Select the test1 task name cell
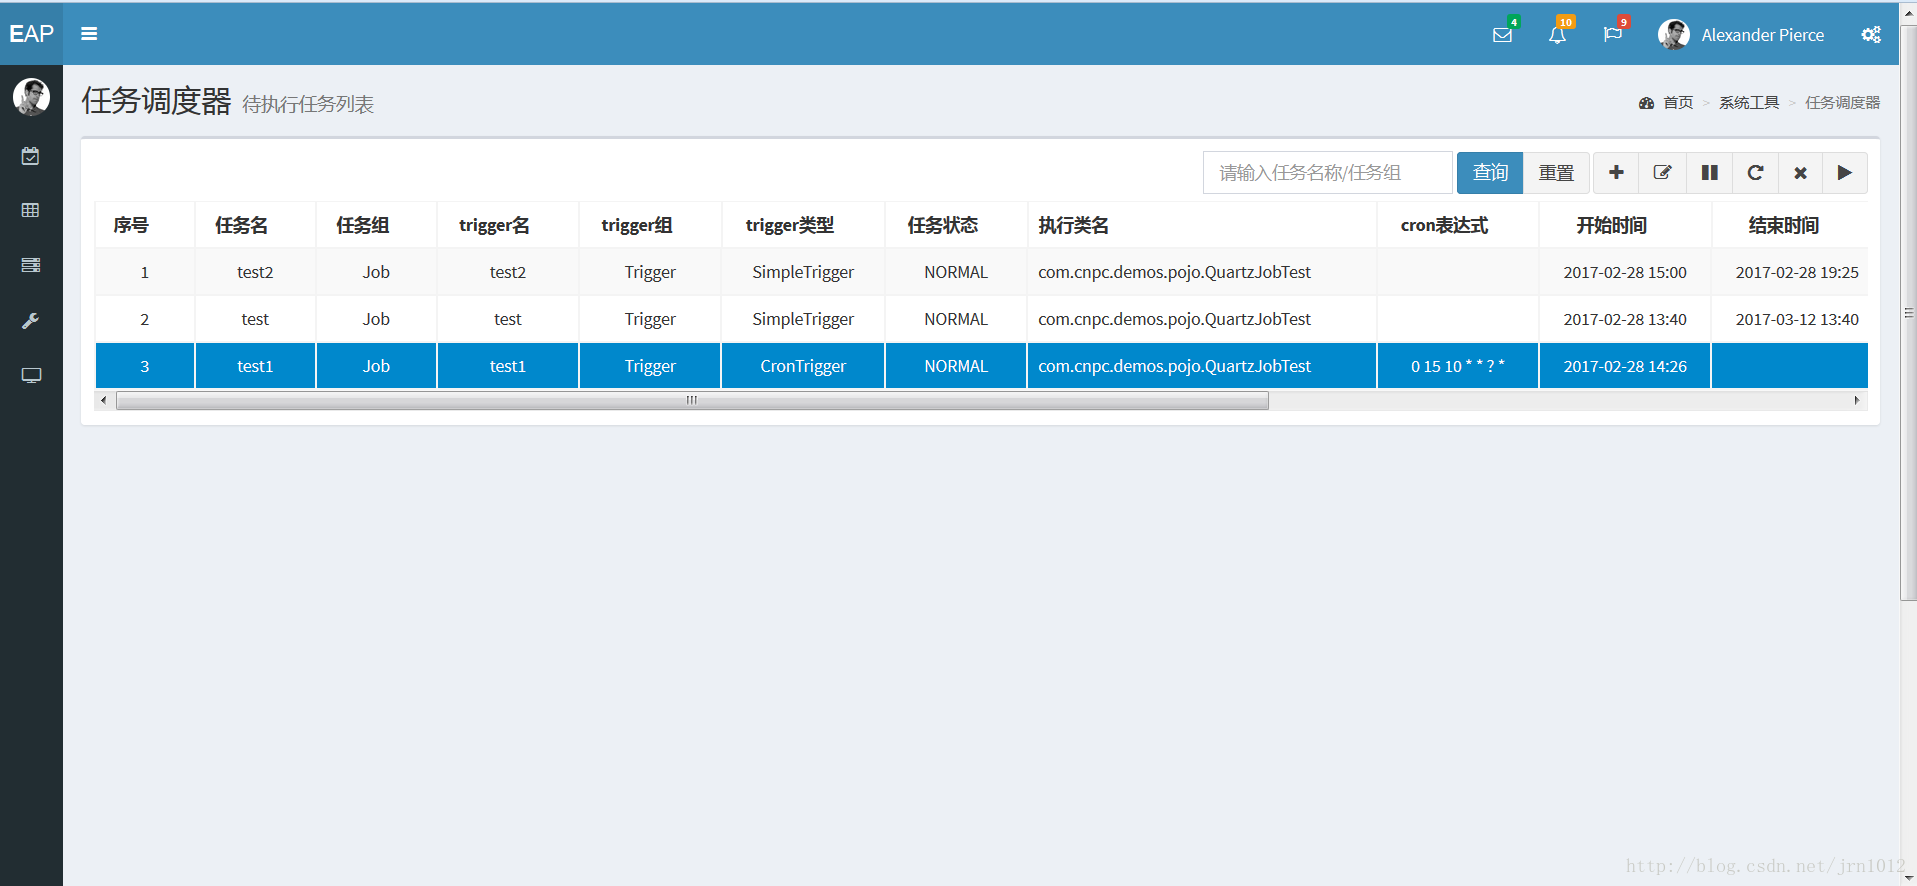This screenshot has height=886, width=1917. (x=255, y=366)
